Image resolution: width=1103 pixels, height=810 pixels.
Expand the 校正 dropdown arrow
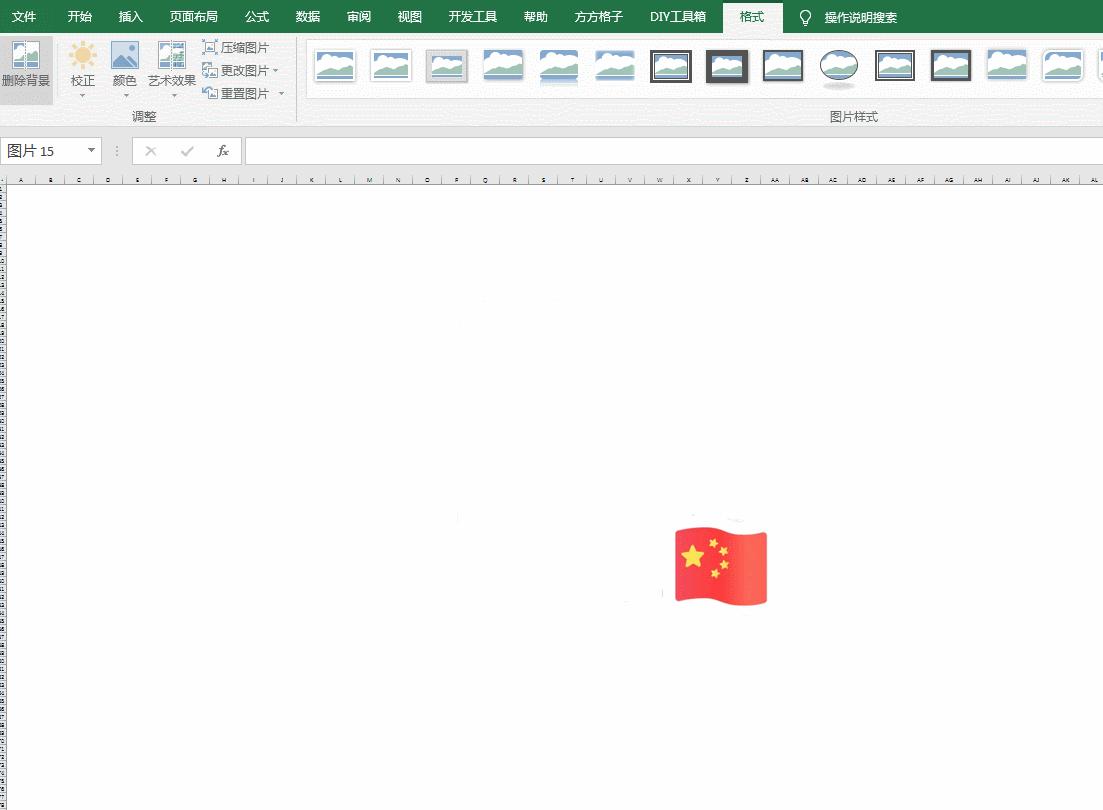coord(82,96)
